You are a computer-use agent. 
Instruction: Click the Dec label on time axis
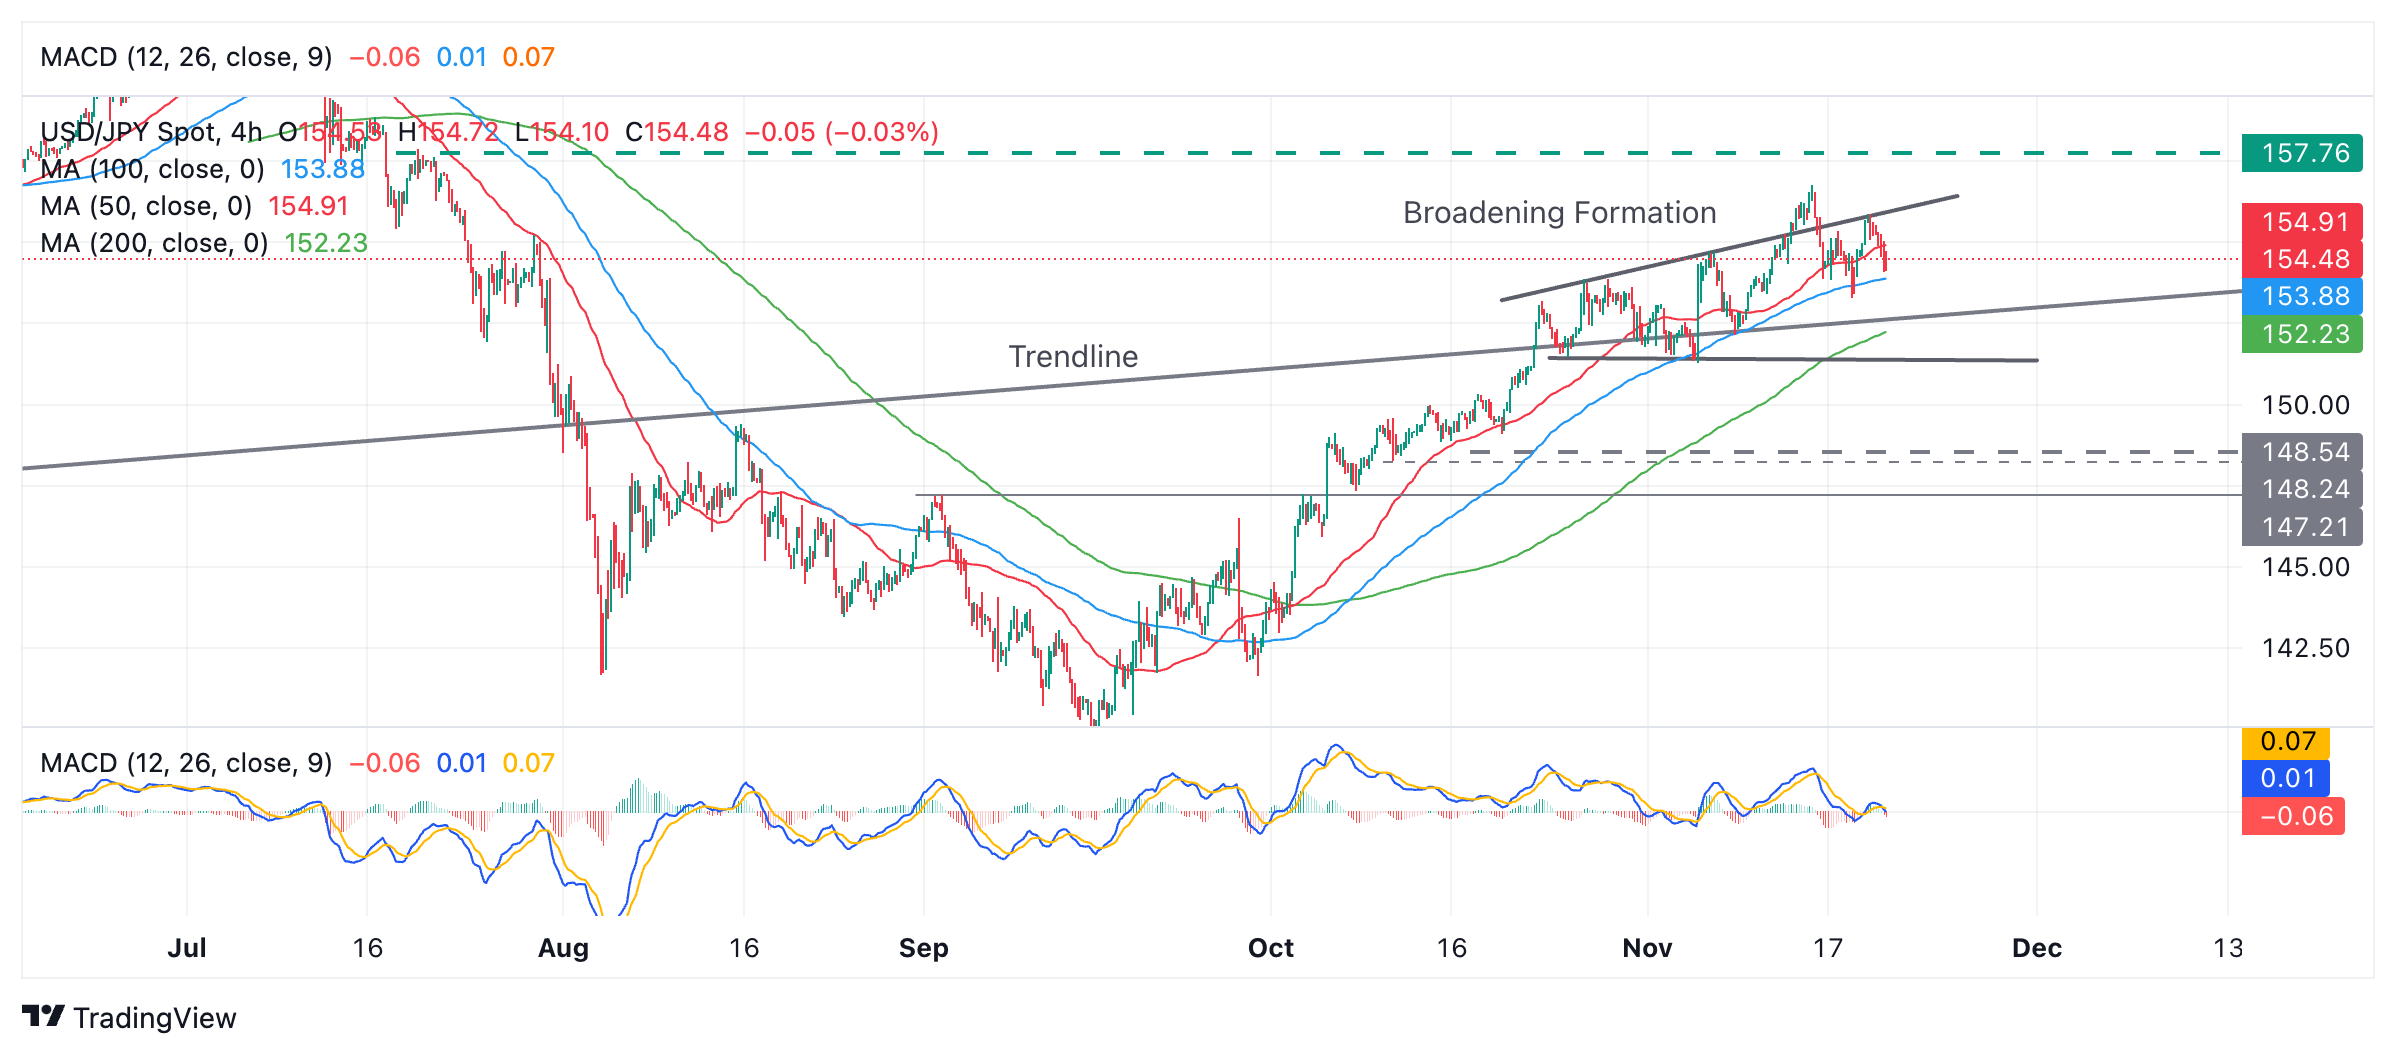2036,948
